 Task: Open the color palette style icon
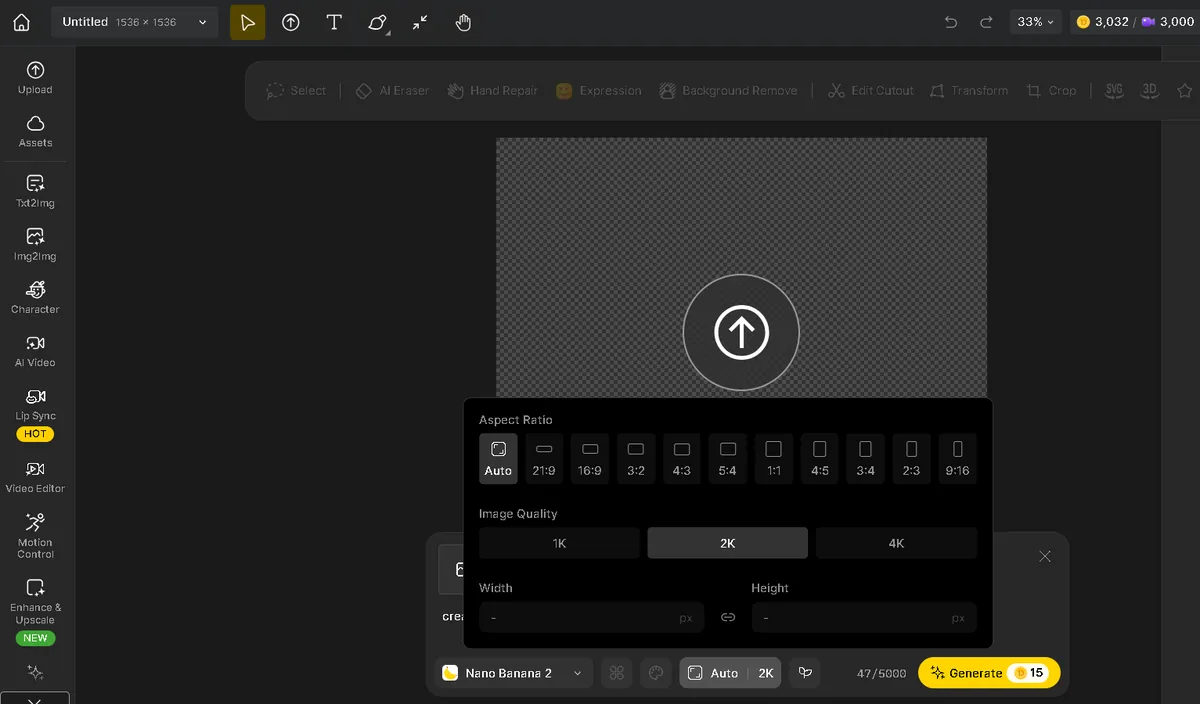(x=656, y=673)
